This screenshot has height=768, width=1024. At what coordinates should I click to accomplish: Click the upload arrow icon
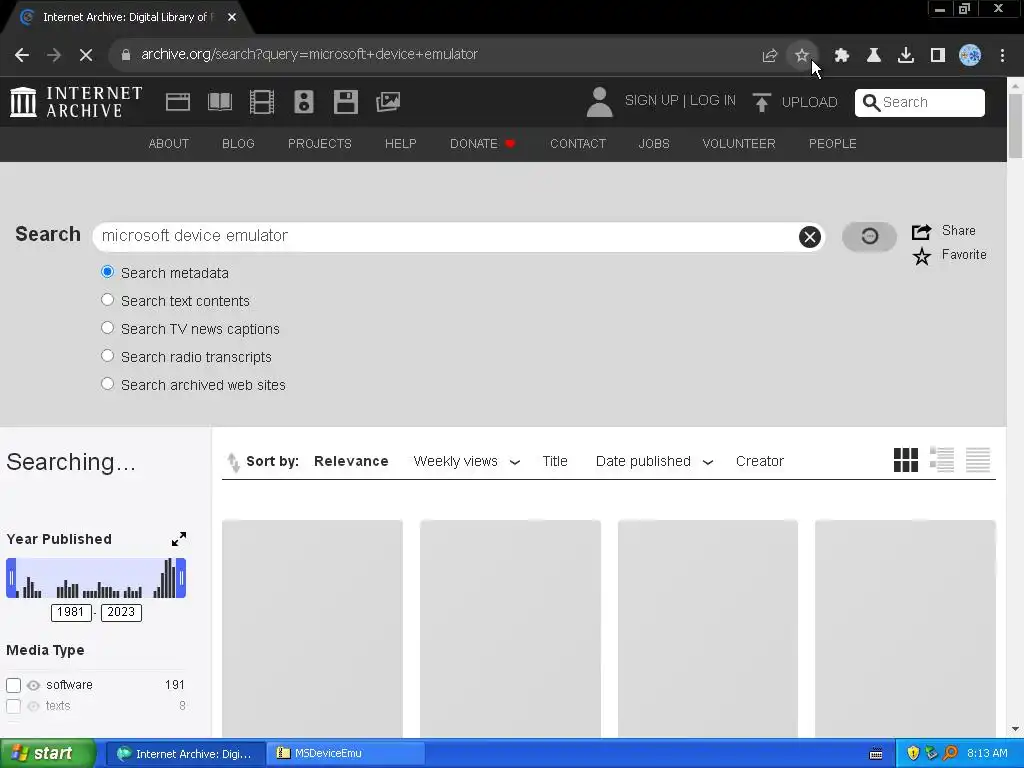761,102
